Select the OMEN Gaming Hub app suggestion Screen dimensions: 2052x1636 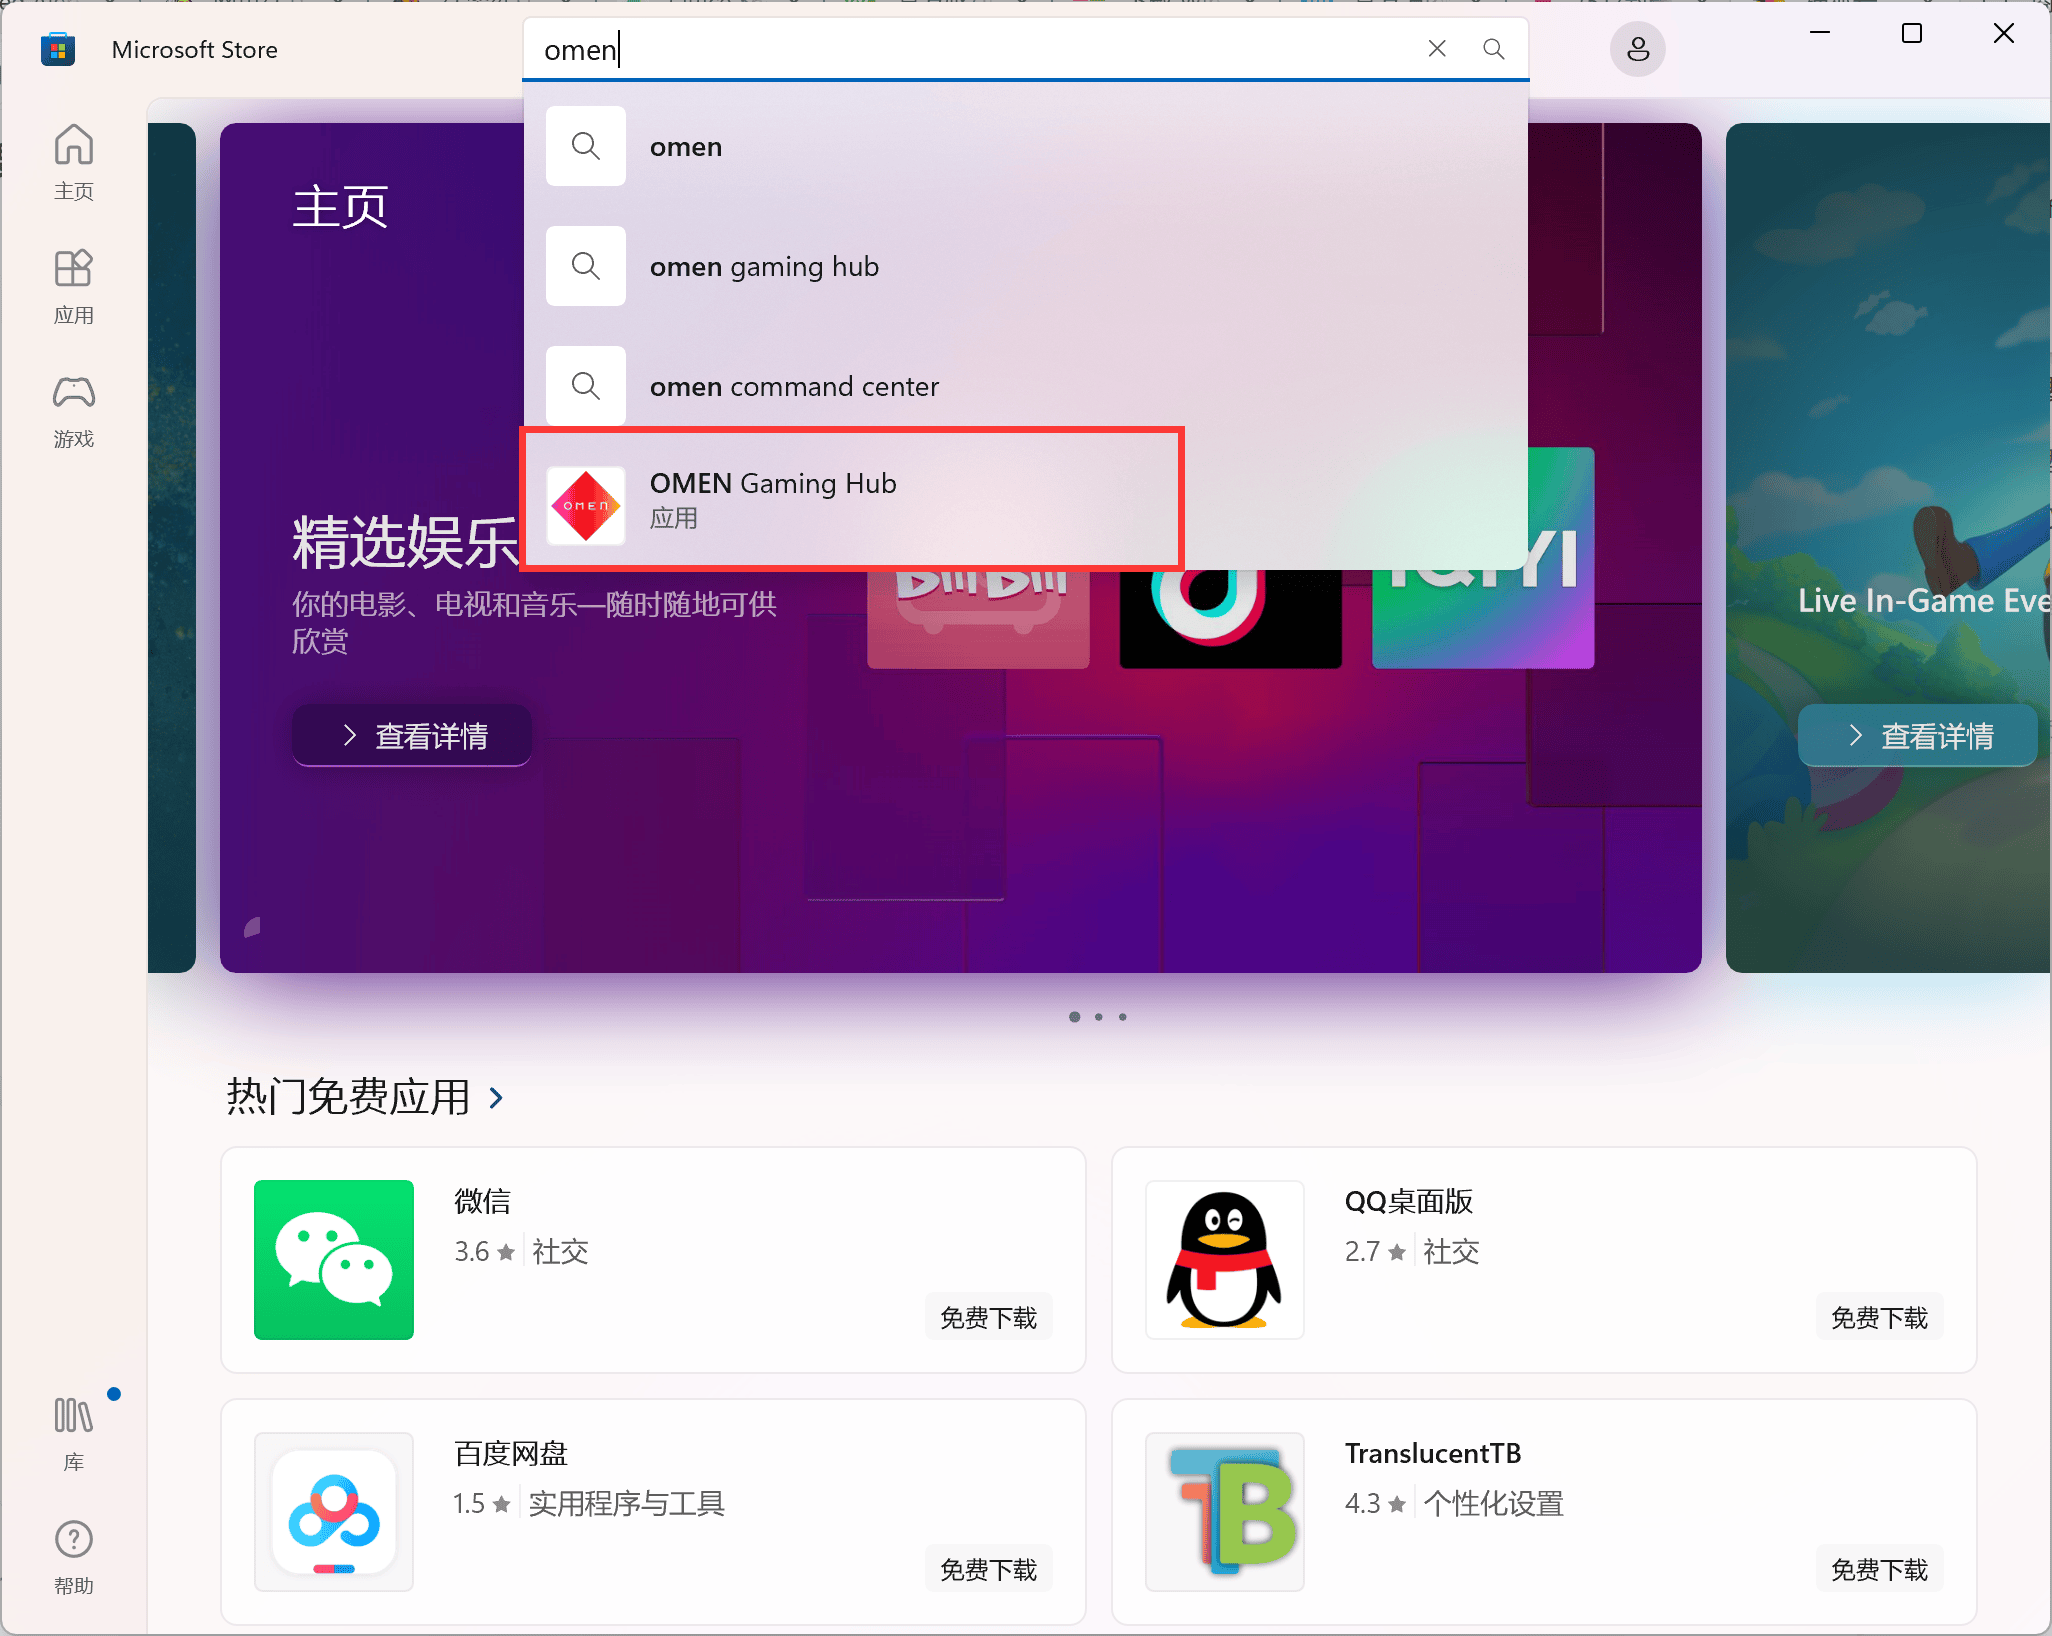[850, 500]
